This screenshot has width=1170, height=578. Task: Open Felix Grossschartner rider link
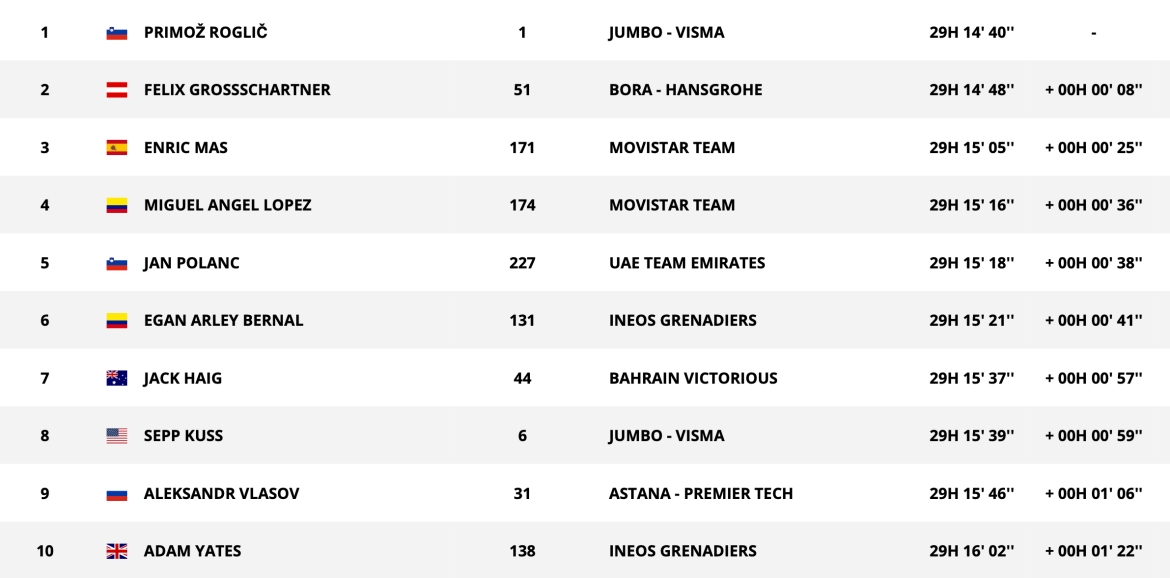coord(237,90)
